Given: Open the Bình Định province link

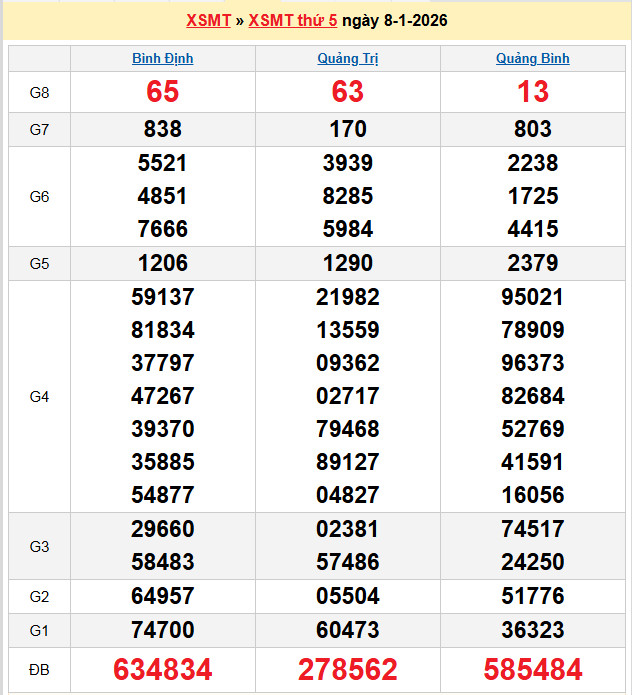Looking at the screenshot, I should pos(163,59).
